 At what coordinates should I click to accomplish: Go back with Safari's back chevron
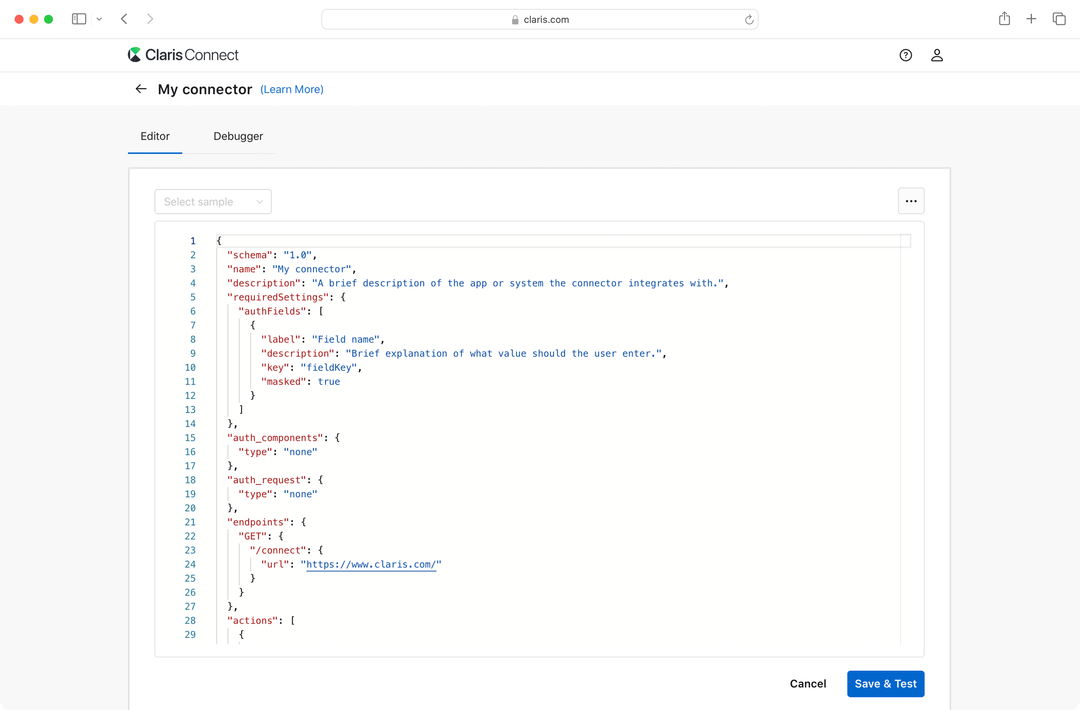(124, 19)
